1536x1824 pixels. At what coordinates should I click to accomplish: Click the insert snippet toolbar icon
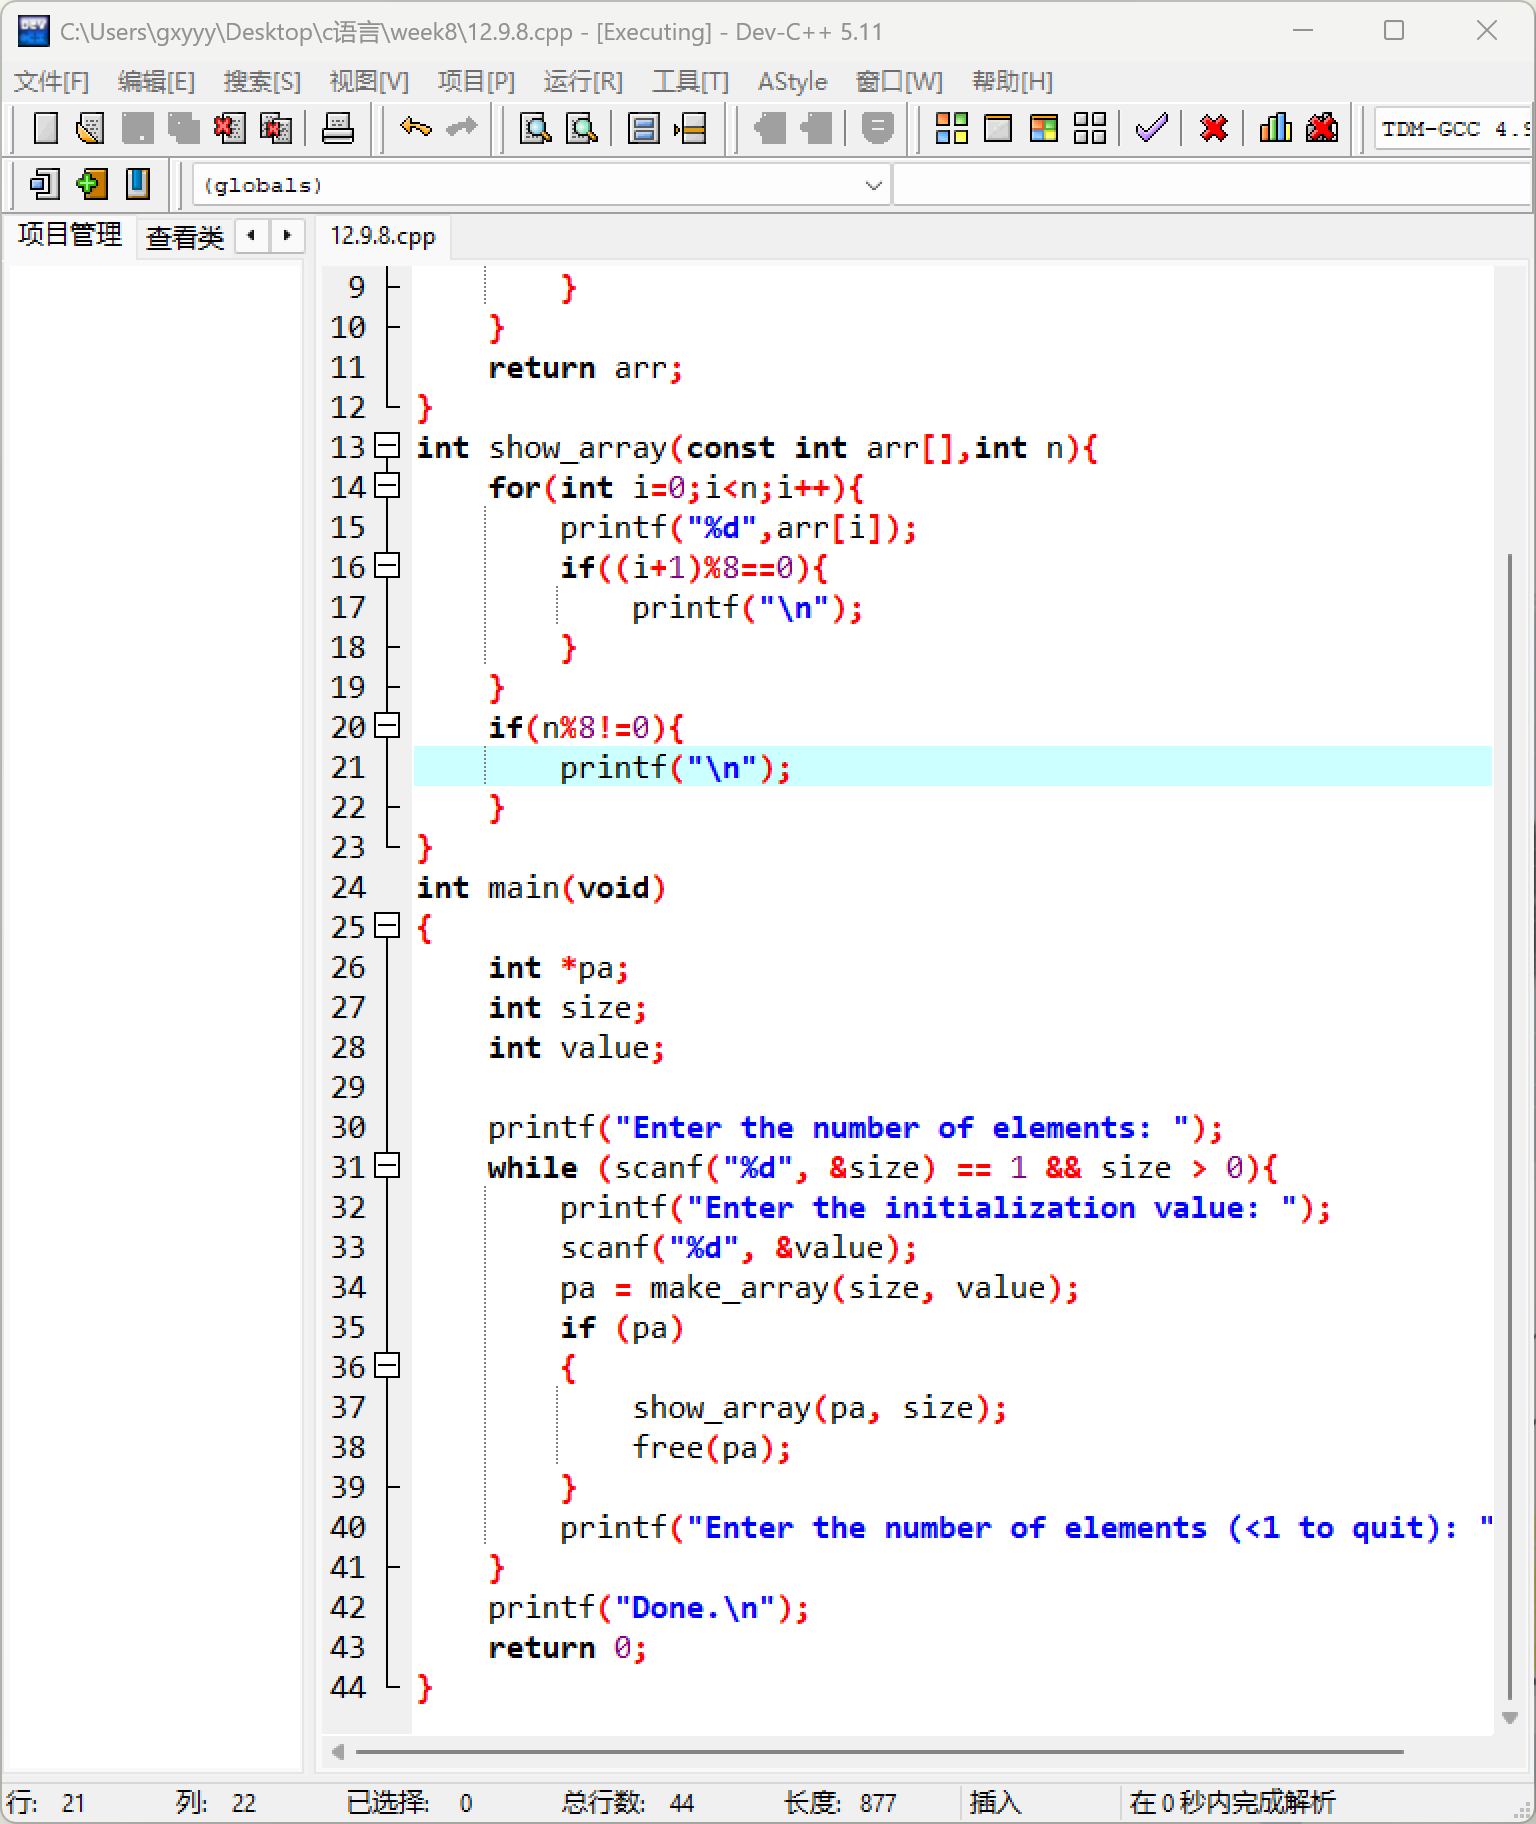(x=45, y=184)
